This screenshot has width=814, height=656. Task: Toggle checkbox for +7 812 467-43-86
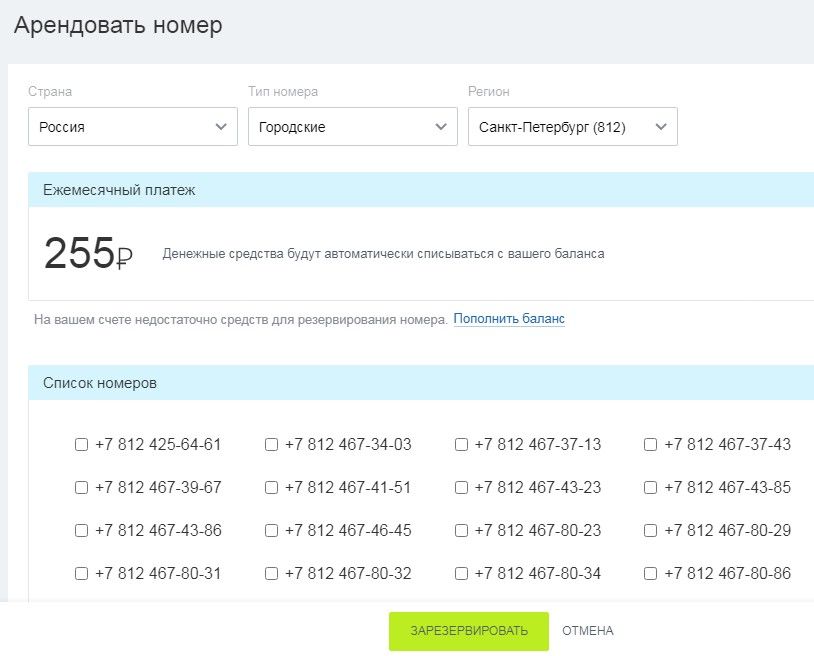(82, 530)
